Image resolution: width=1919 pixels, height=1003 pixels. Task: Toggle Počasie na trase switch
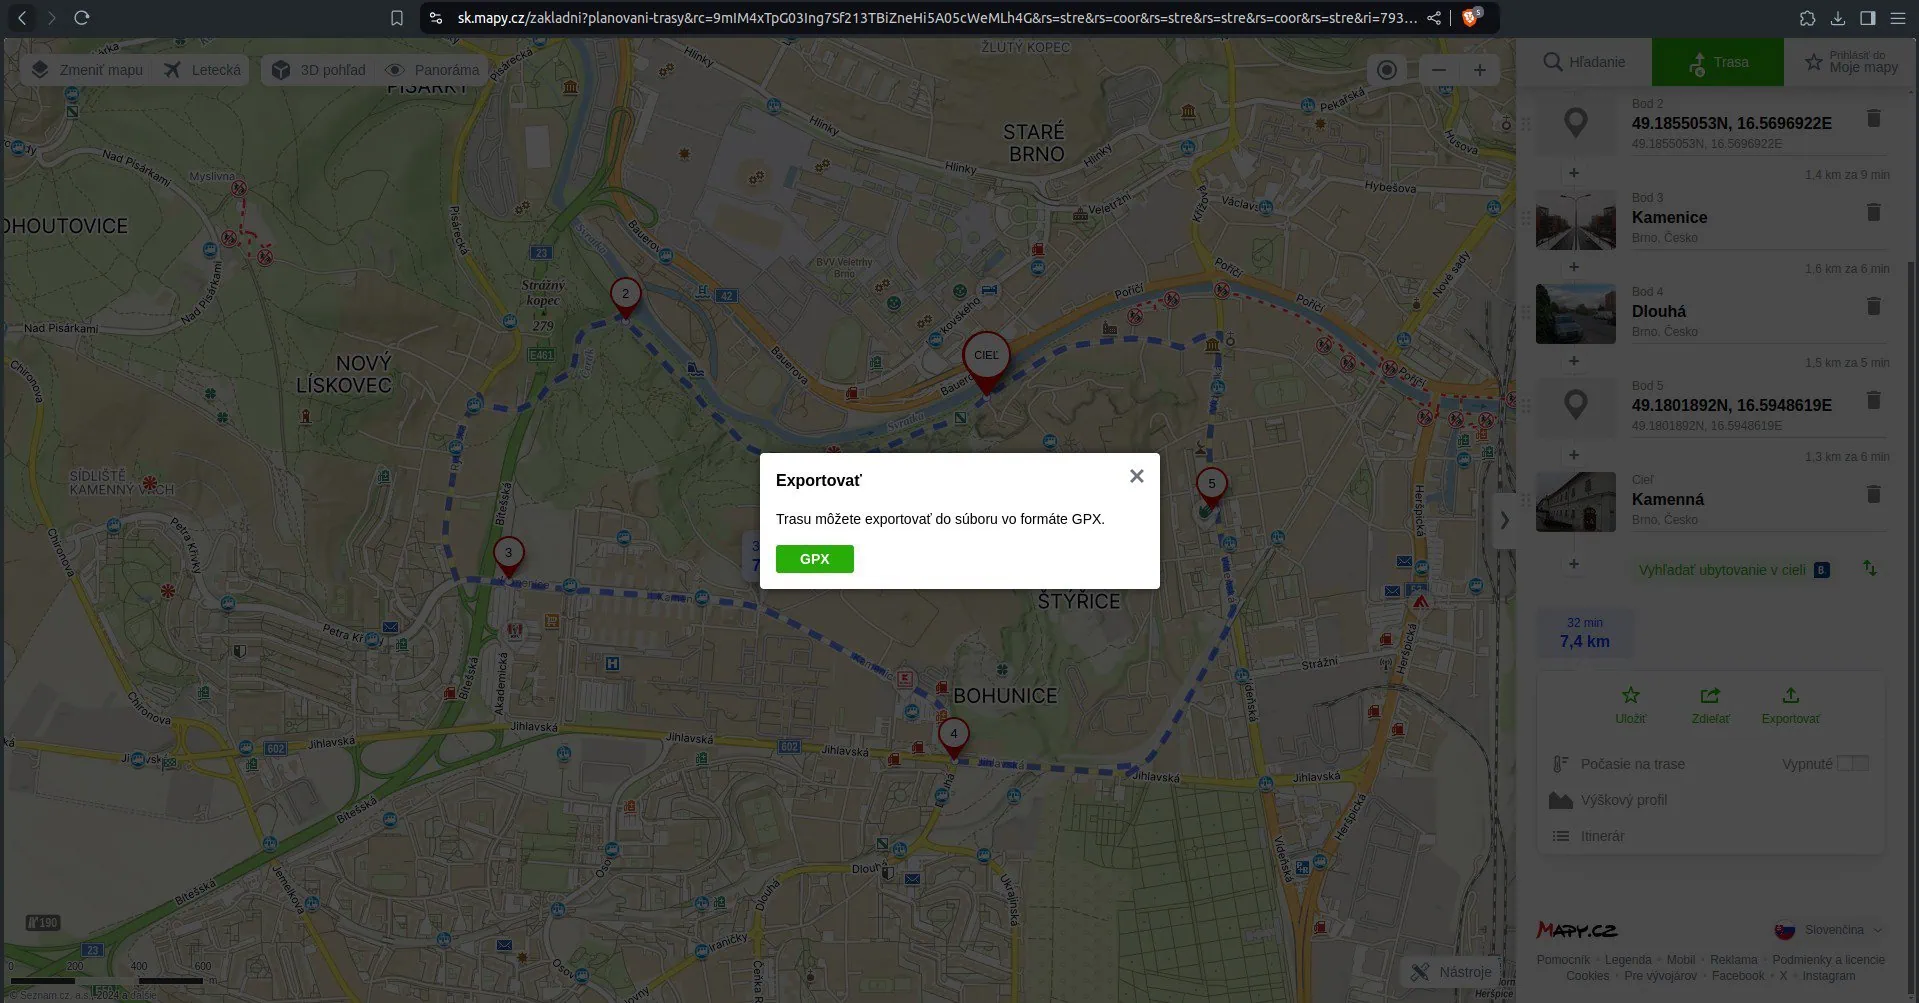(1852, 764)
